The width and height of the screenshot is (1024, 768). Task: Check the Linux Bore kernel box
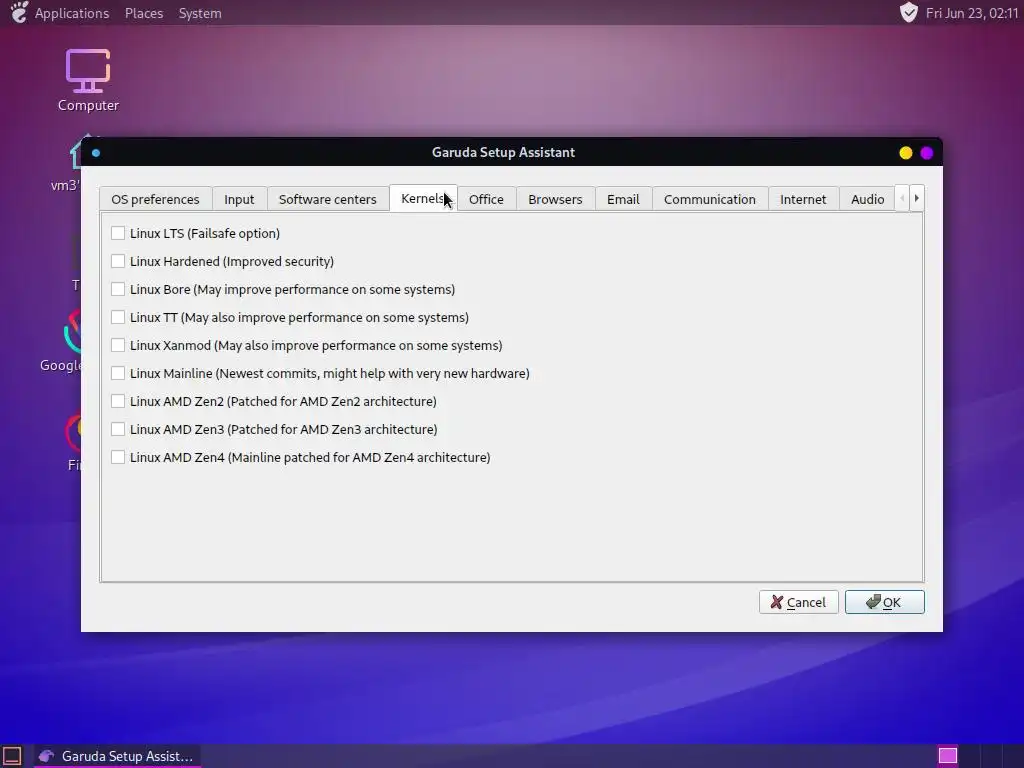click(118, 289)
